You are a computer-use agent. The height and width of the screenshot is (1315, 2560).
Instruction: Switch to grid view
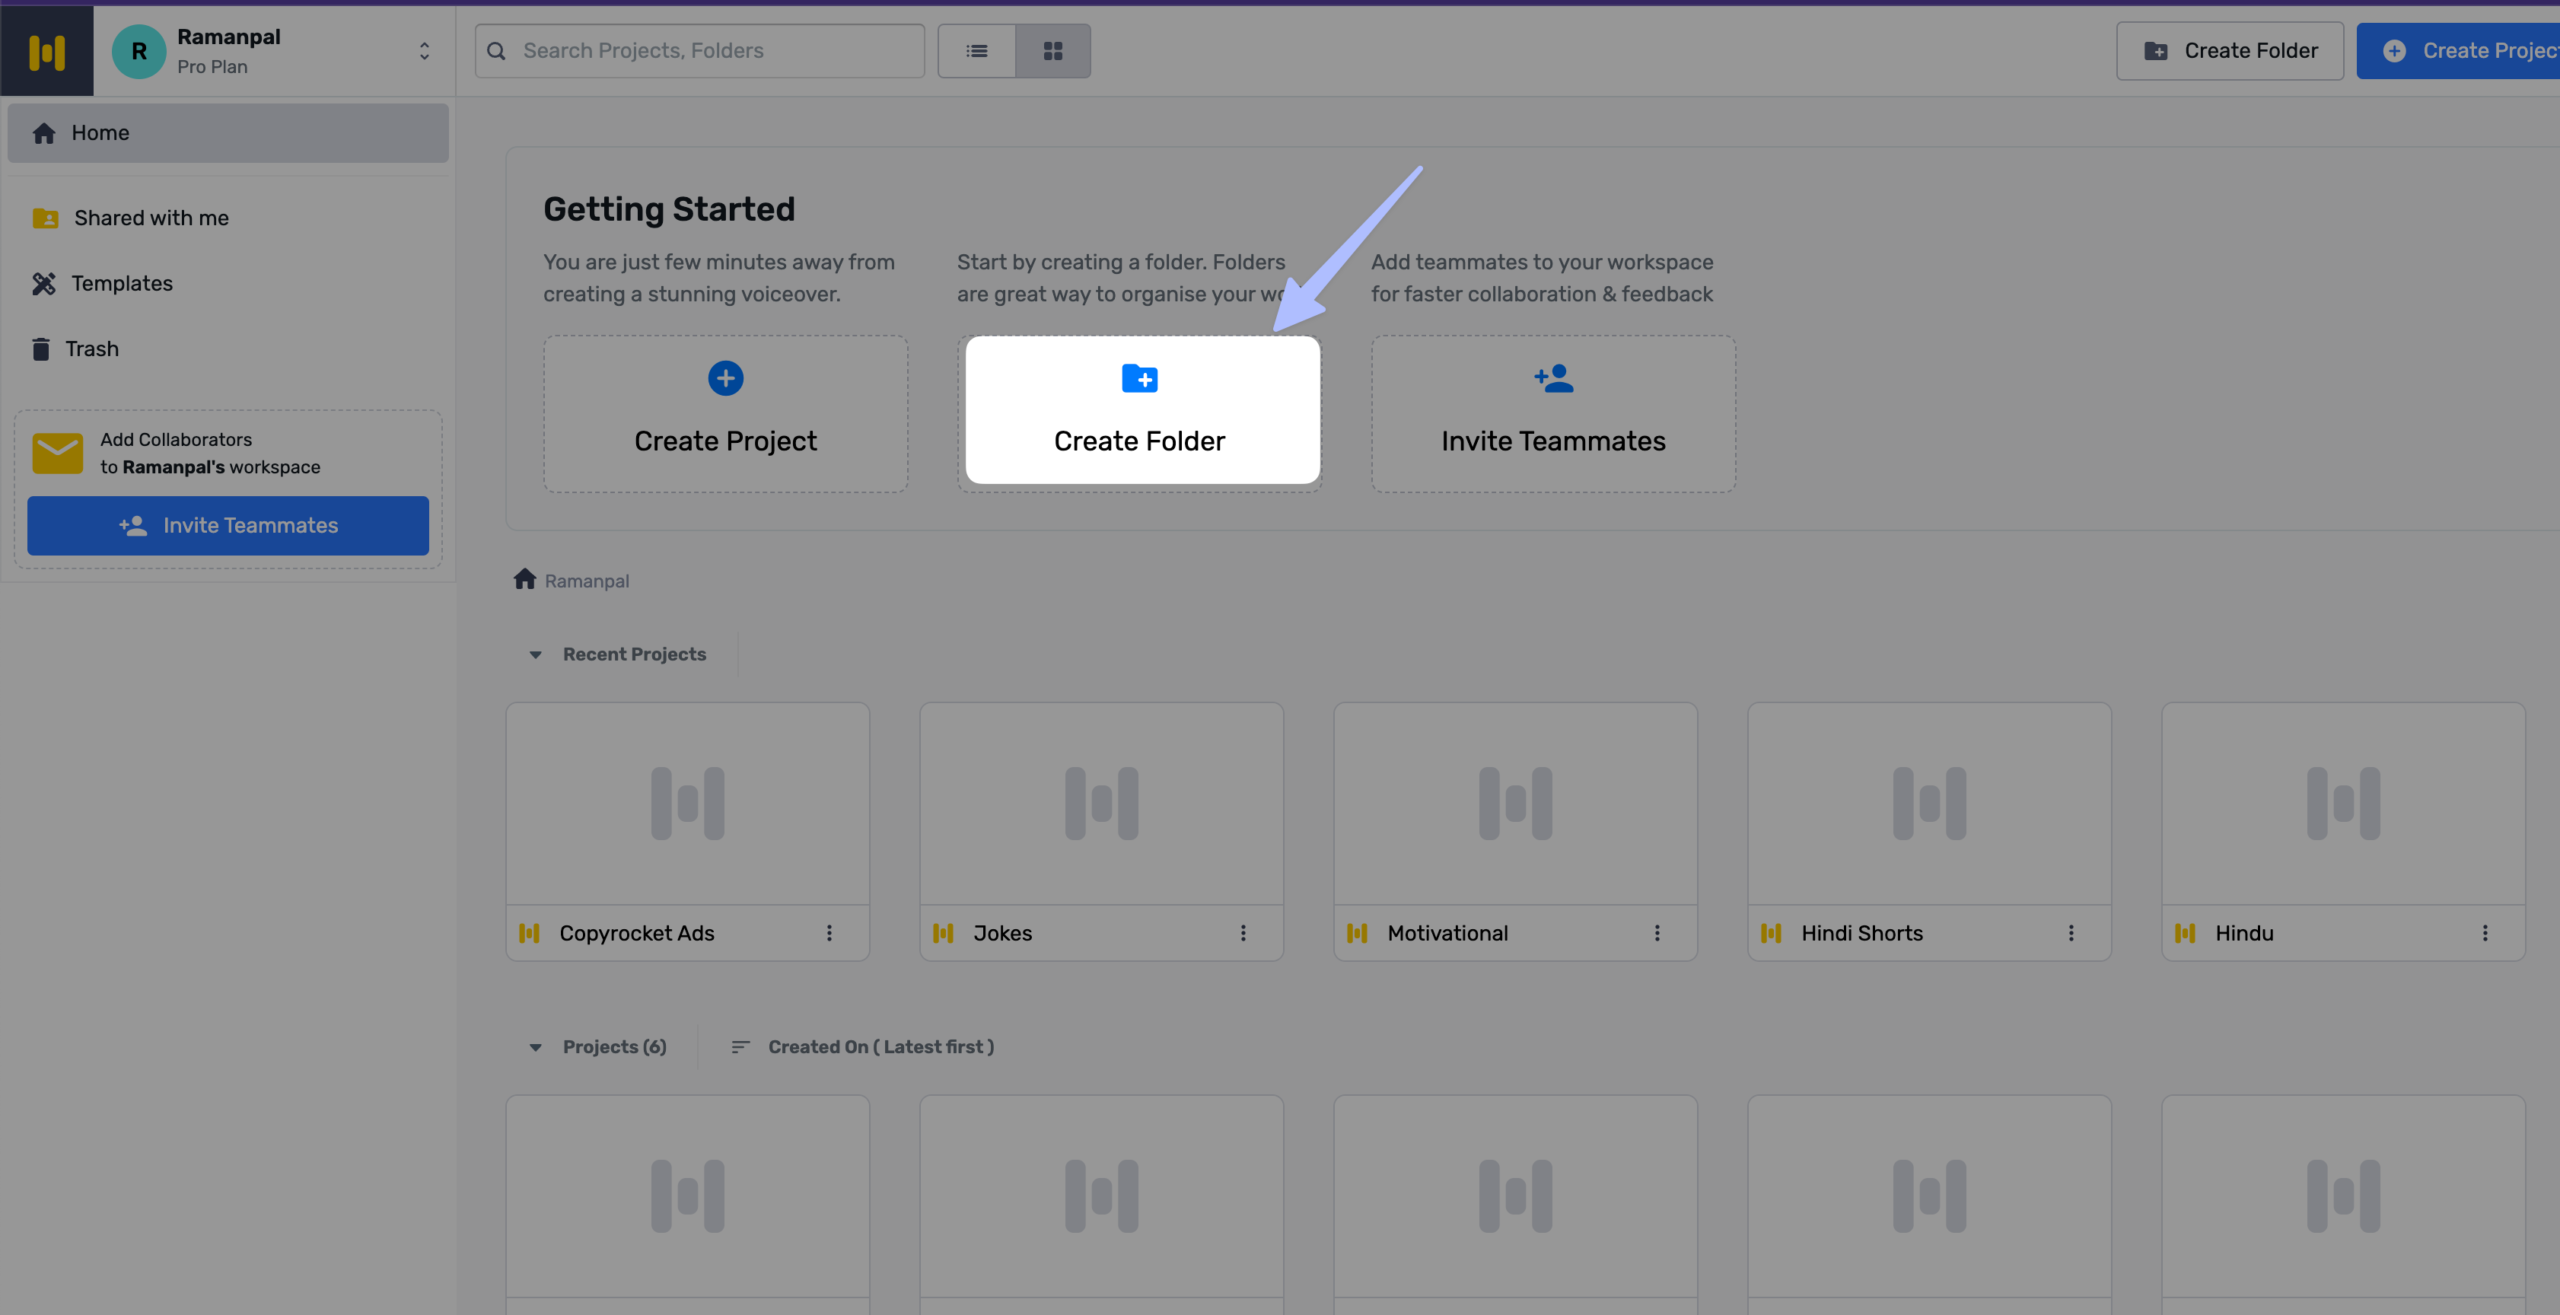[x=1052, y=51]
